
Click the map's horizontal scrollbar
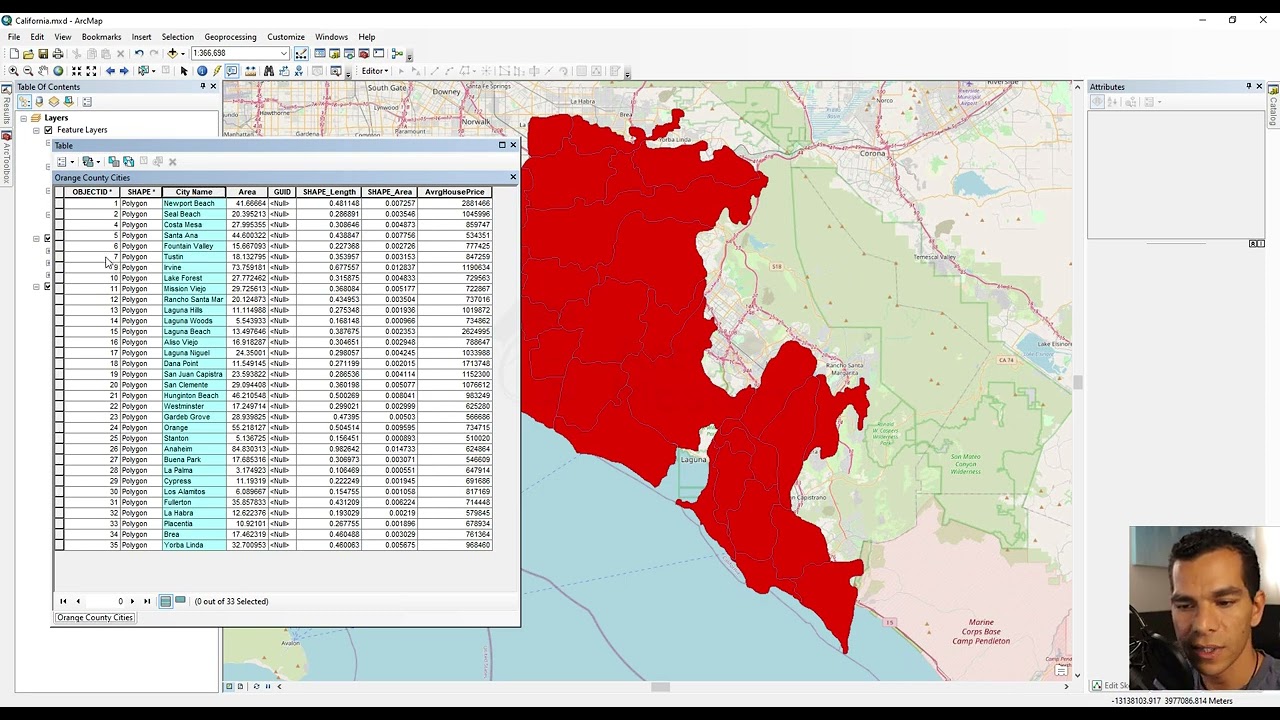660,686
